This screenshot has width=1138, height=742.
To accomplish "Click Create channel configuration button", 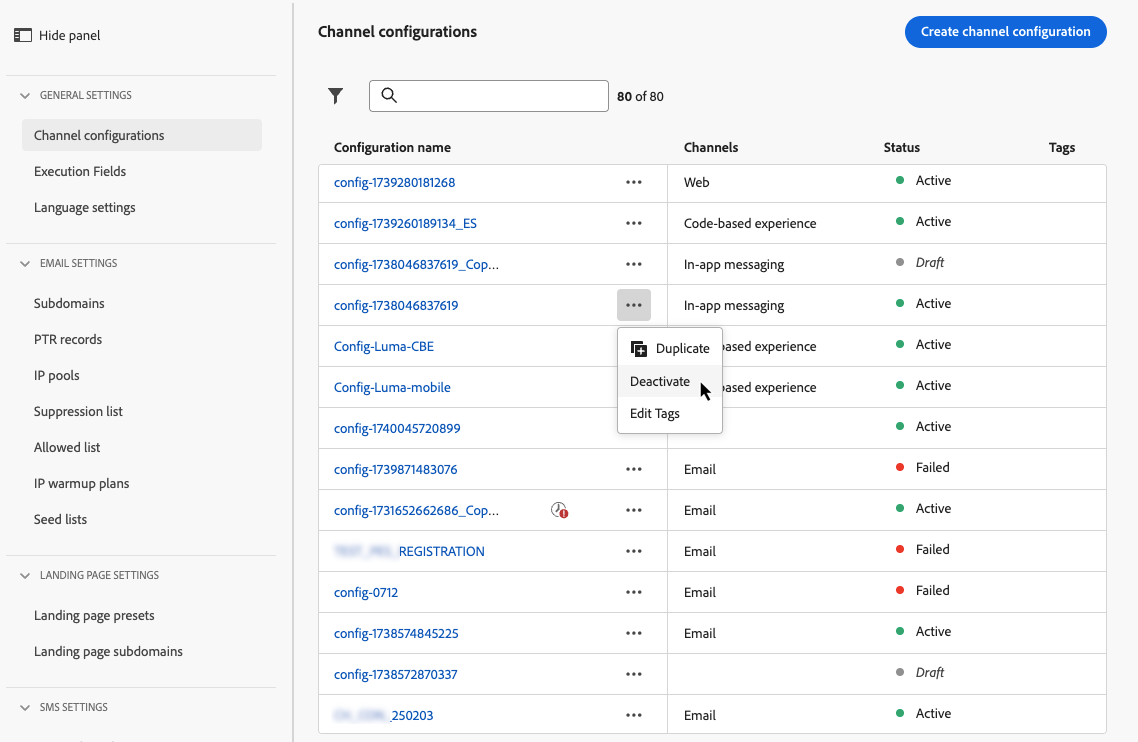I will click(x=1005, y=32).
